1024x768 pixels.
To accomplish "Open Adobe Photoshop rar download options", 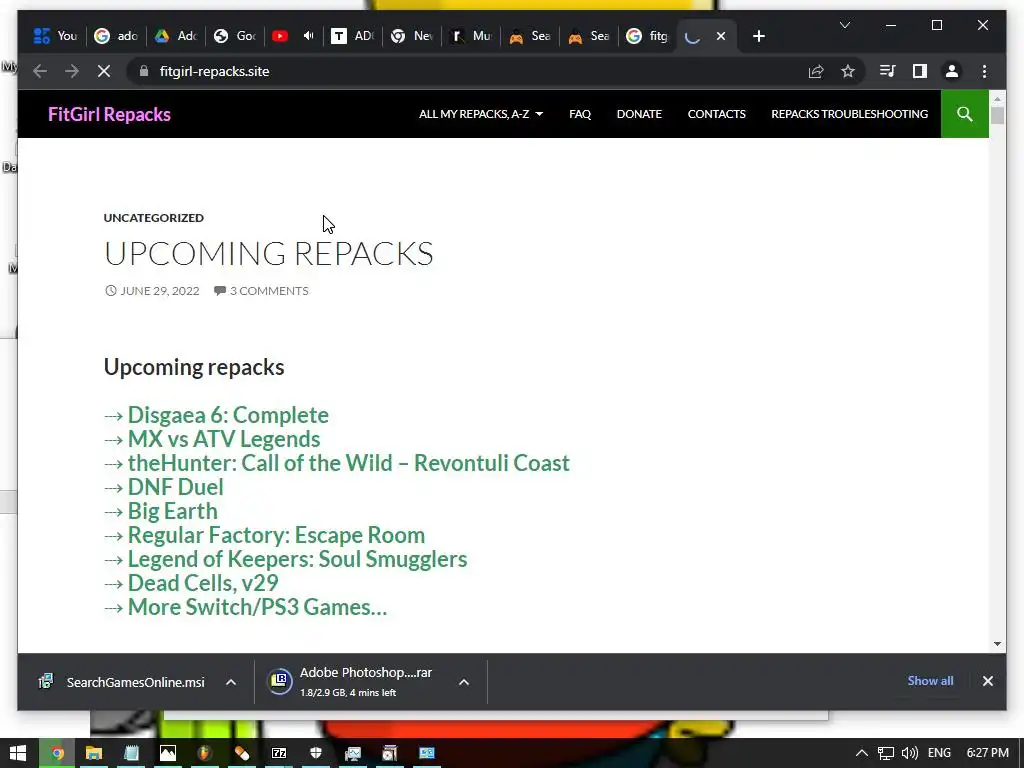I will [464, 682].
